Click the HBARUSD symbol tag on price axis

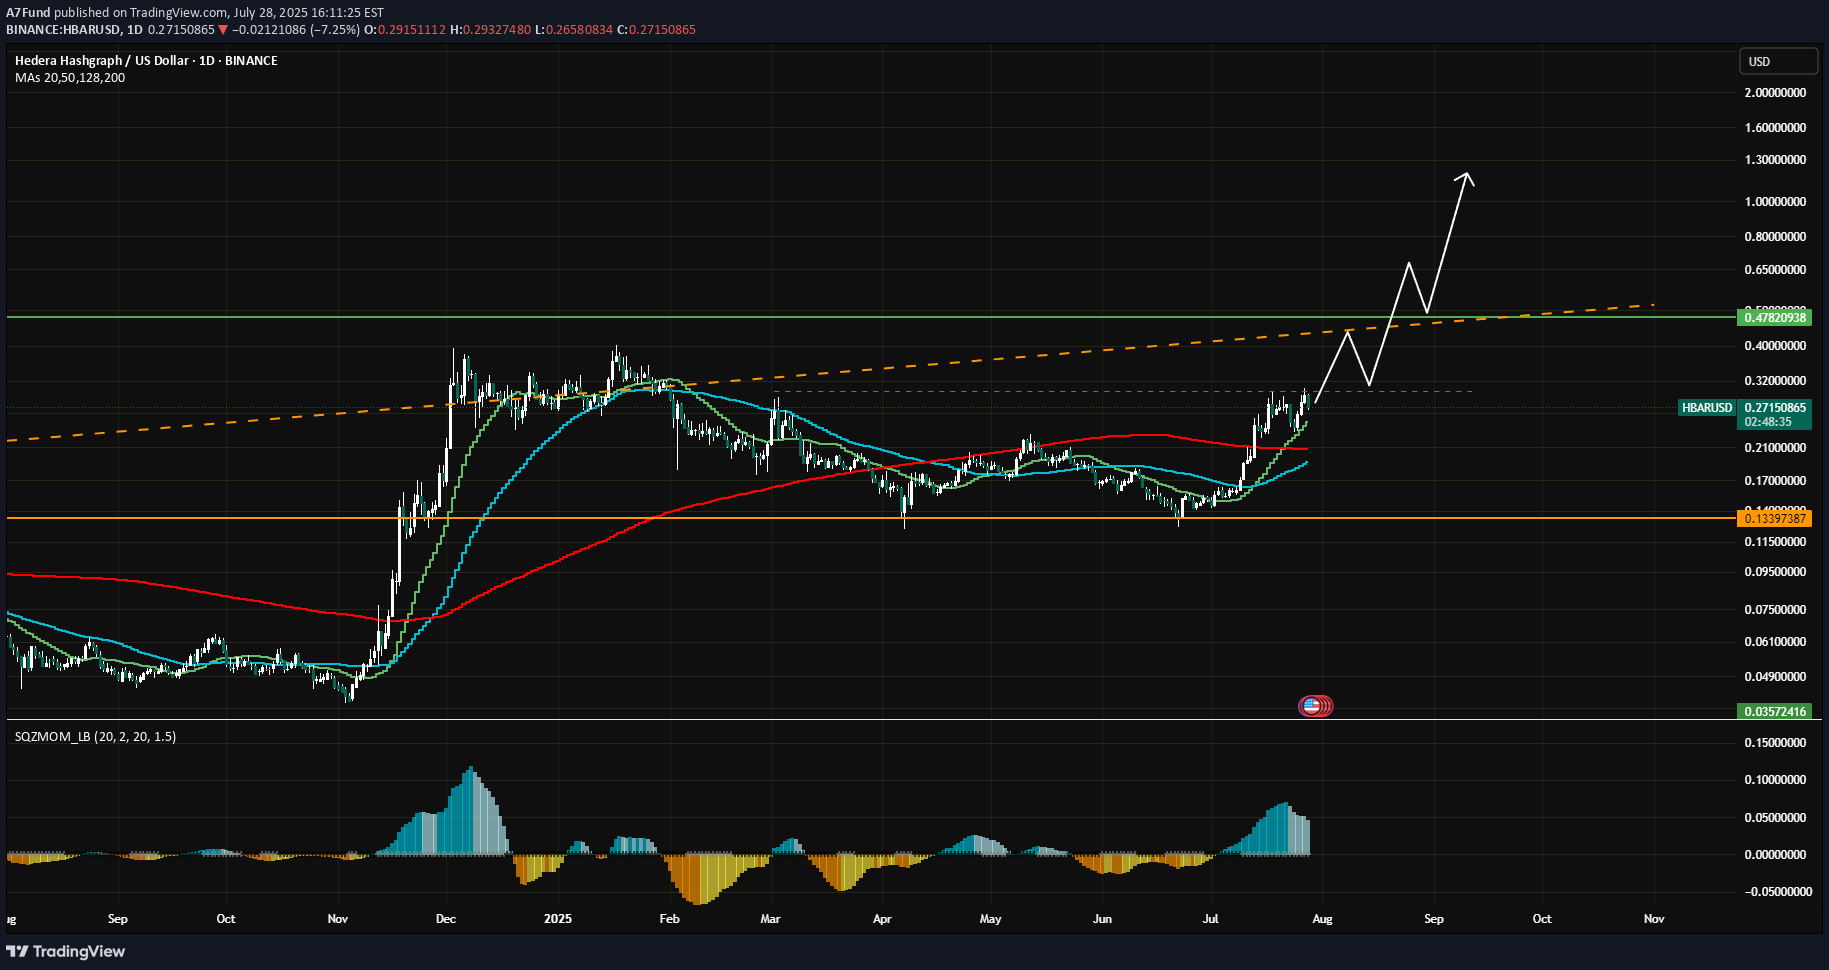pos(1707,407)
